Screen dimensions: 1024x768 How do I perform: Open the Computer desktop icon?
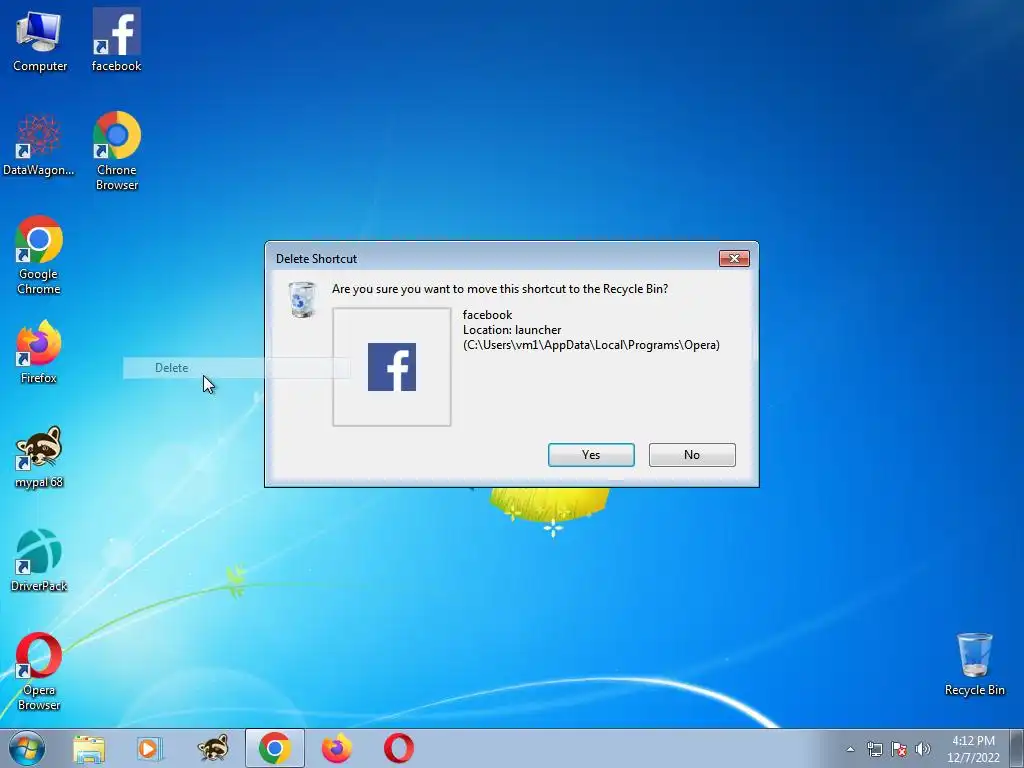[39, 40]
